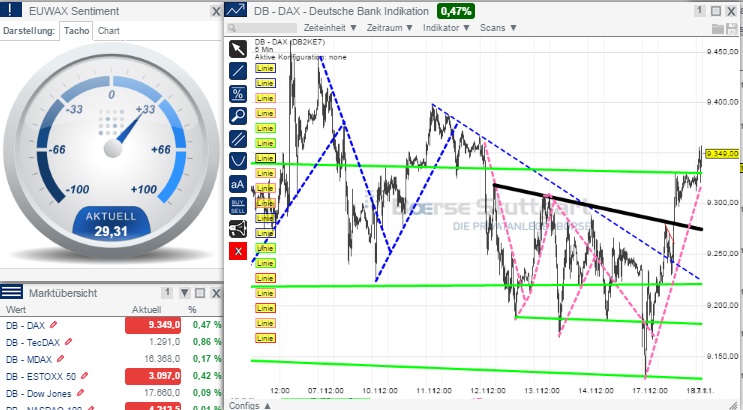This screenshot has height=410, width=743.
Task: Open the Scans dropdown
Action: [498, 28]
